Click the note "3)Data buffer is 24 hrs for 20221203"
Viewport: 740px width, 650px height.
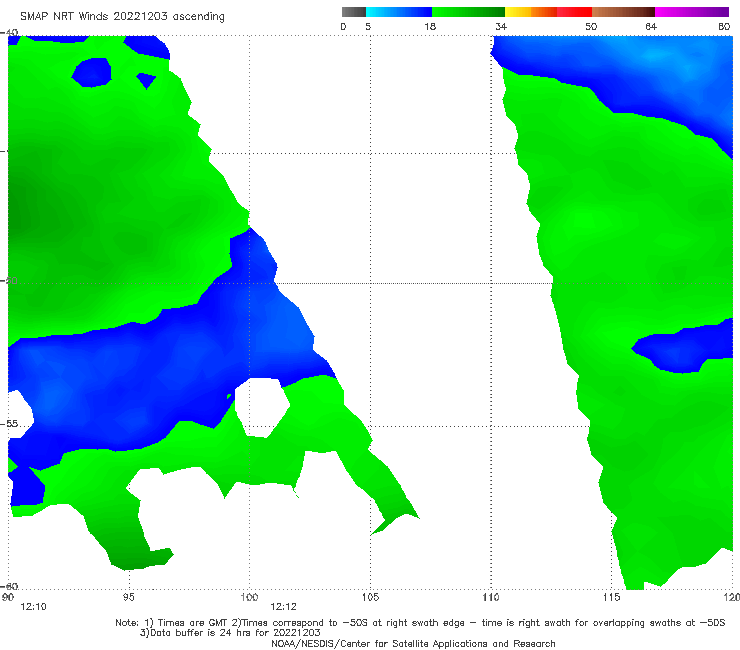(230, 633)
